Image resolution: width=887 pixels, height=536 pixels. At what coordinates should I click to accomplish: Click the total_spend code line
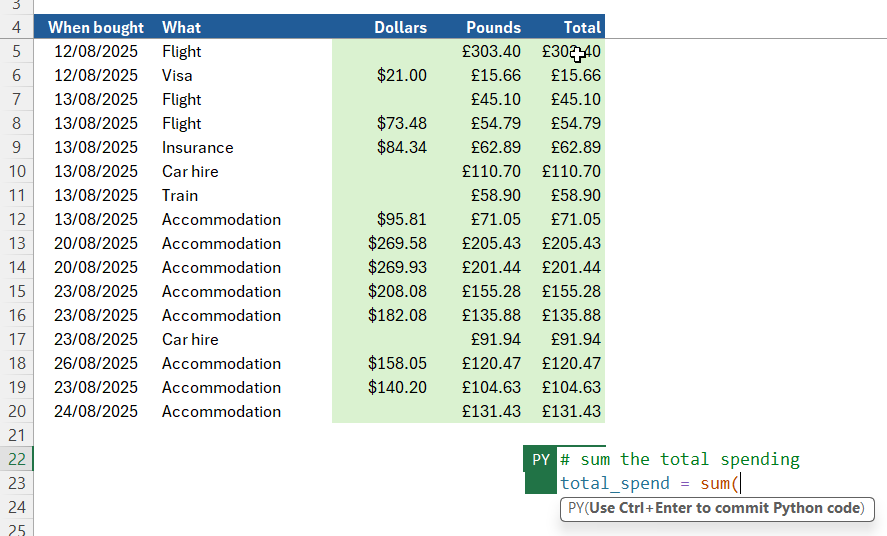point(648,484)
